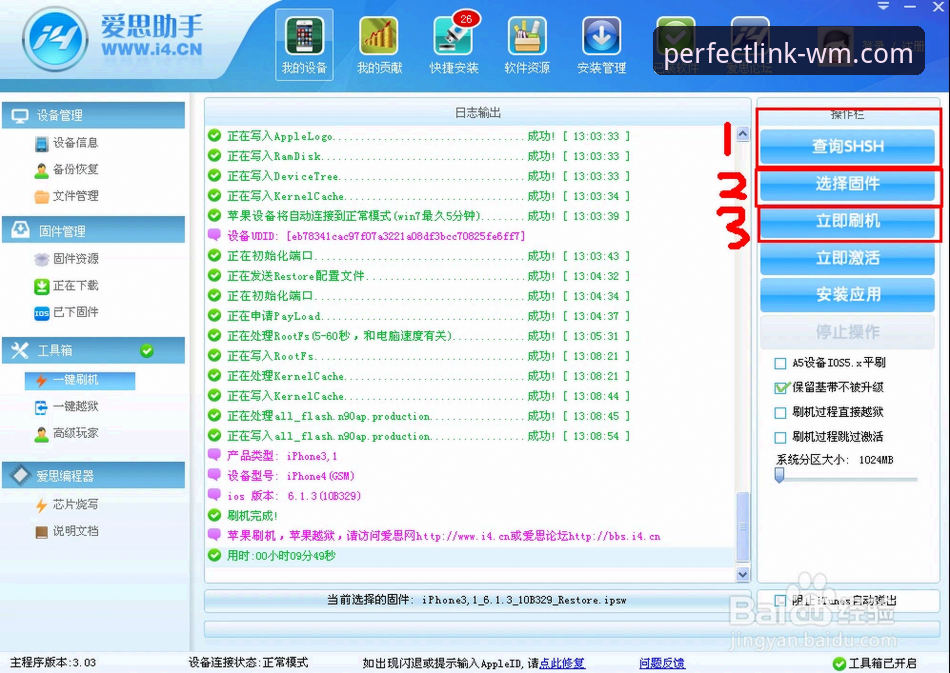Click 主程序版本:3.03 status text
This screenshot has width=950, height=673.
53,663
